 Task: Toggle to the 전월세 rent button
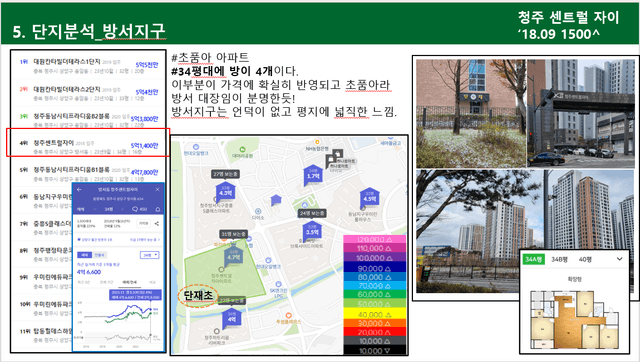pyautogui.click(x=100, y=255)
